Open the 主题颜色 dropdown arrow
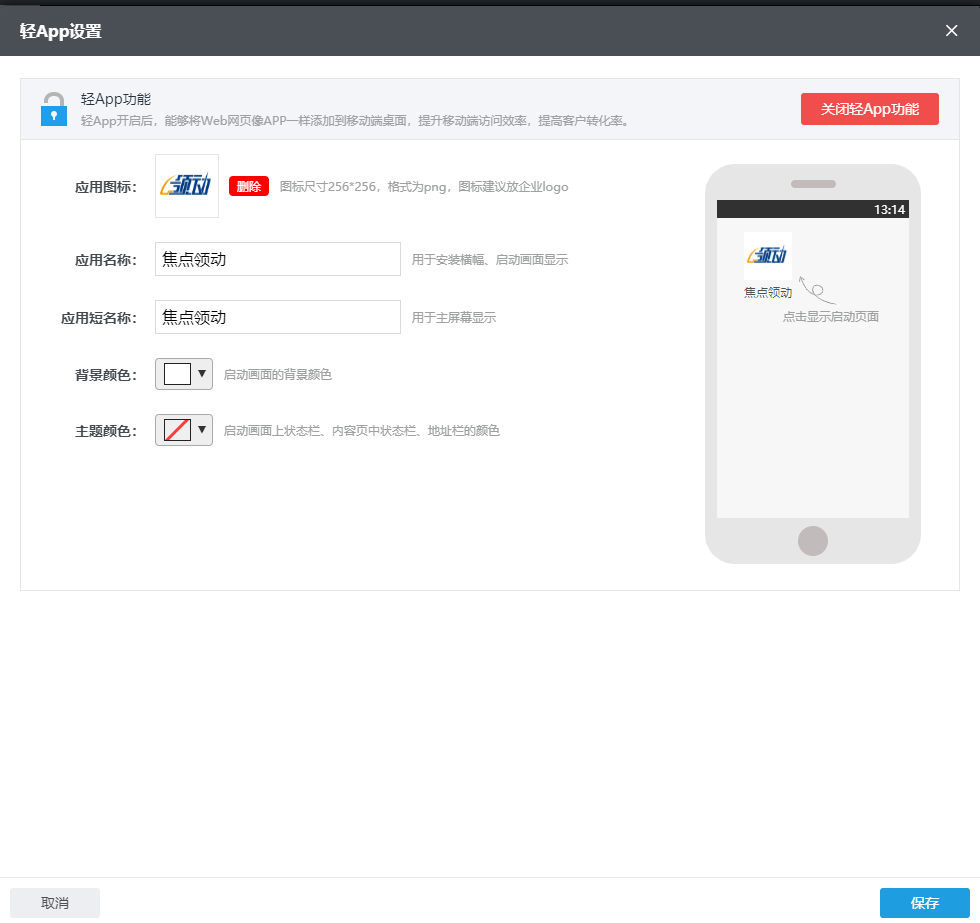This screenshot has height=923, width=980. tap(202, 429)
